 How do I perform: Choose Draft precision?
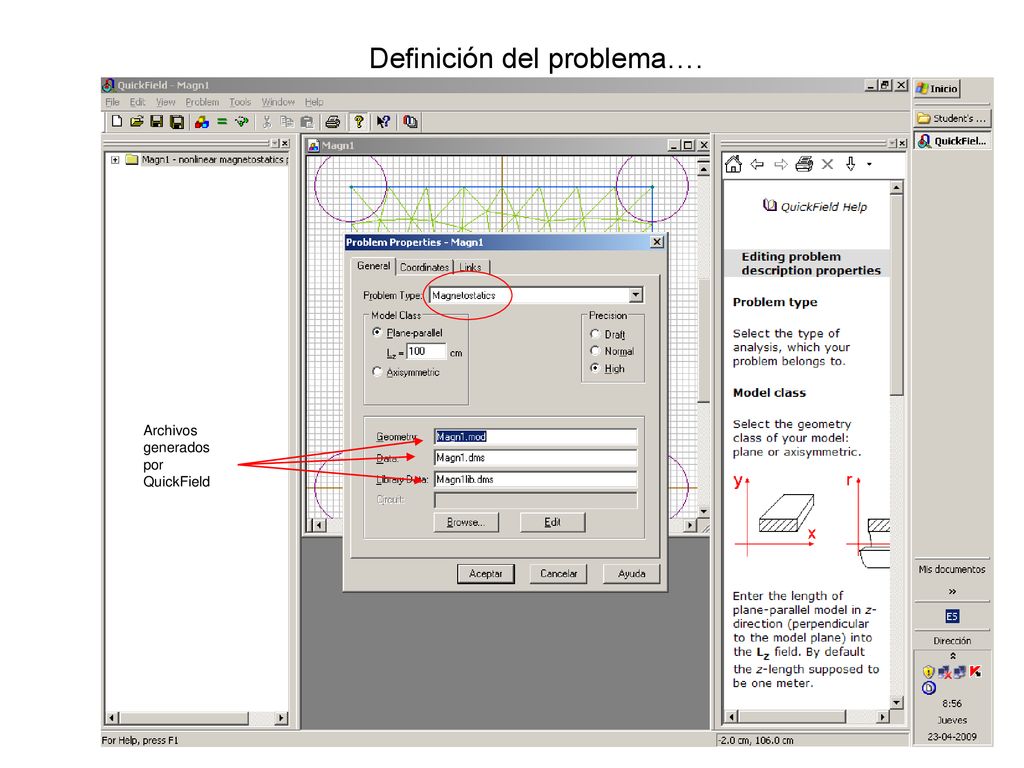595,334
